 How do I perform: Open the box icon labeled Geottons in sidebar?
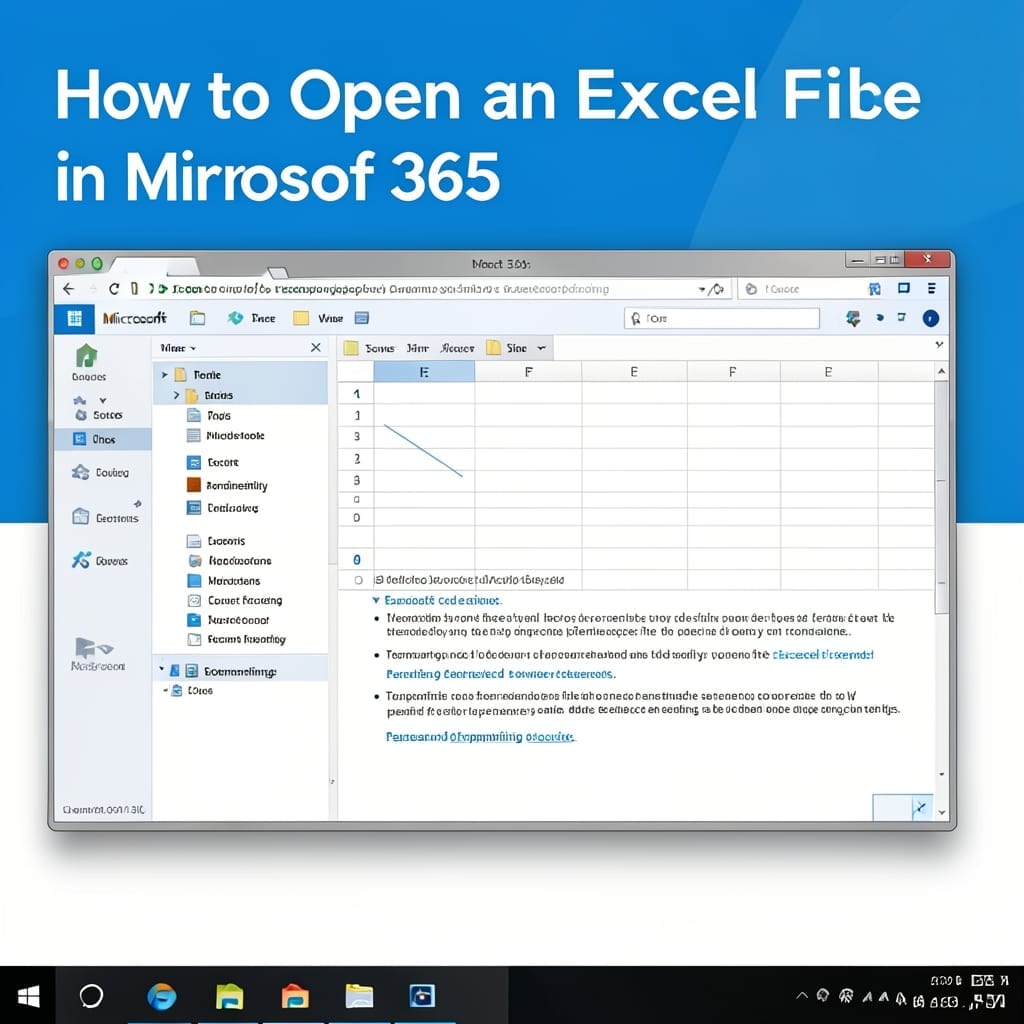point(80,517)
